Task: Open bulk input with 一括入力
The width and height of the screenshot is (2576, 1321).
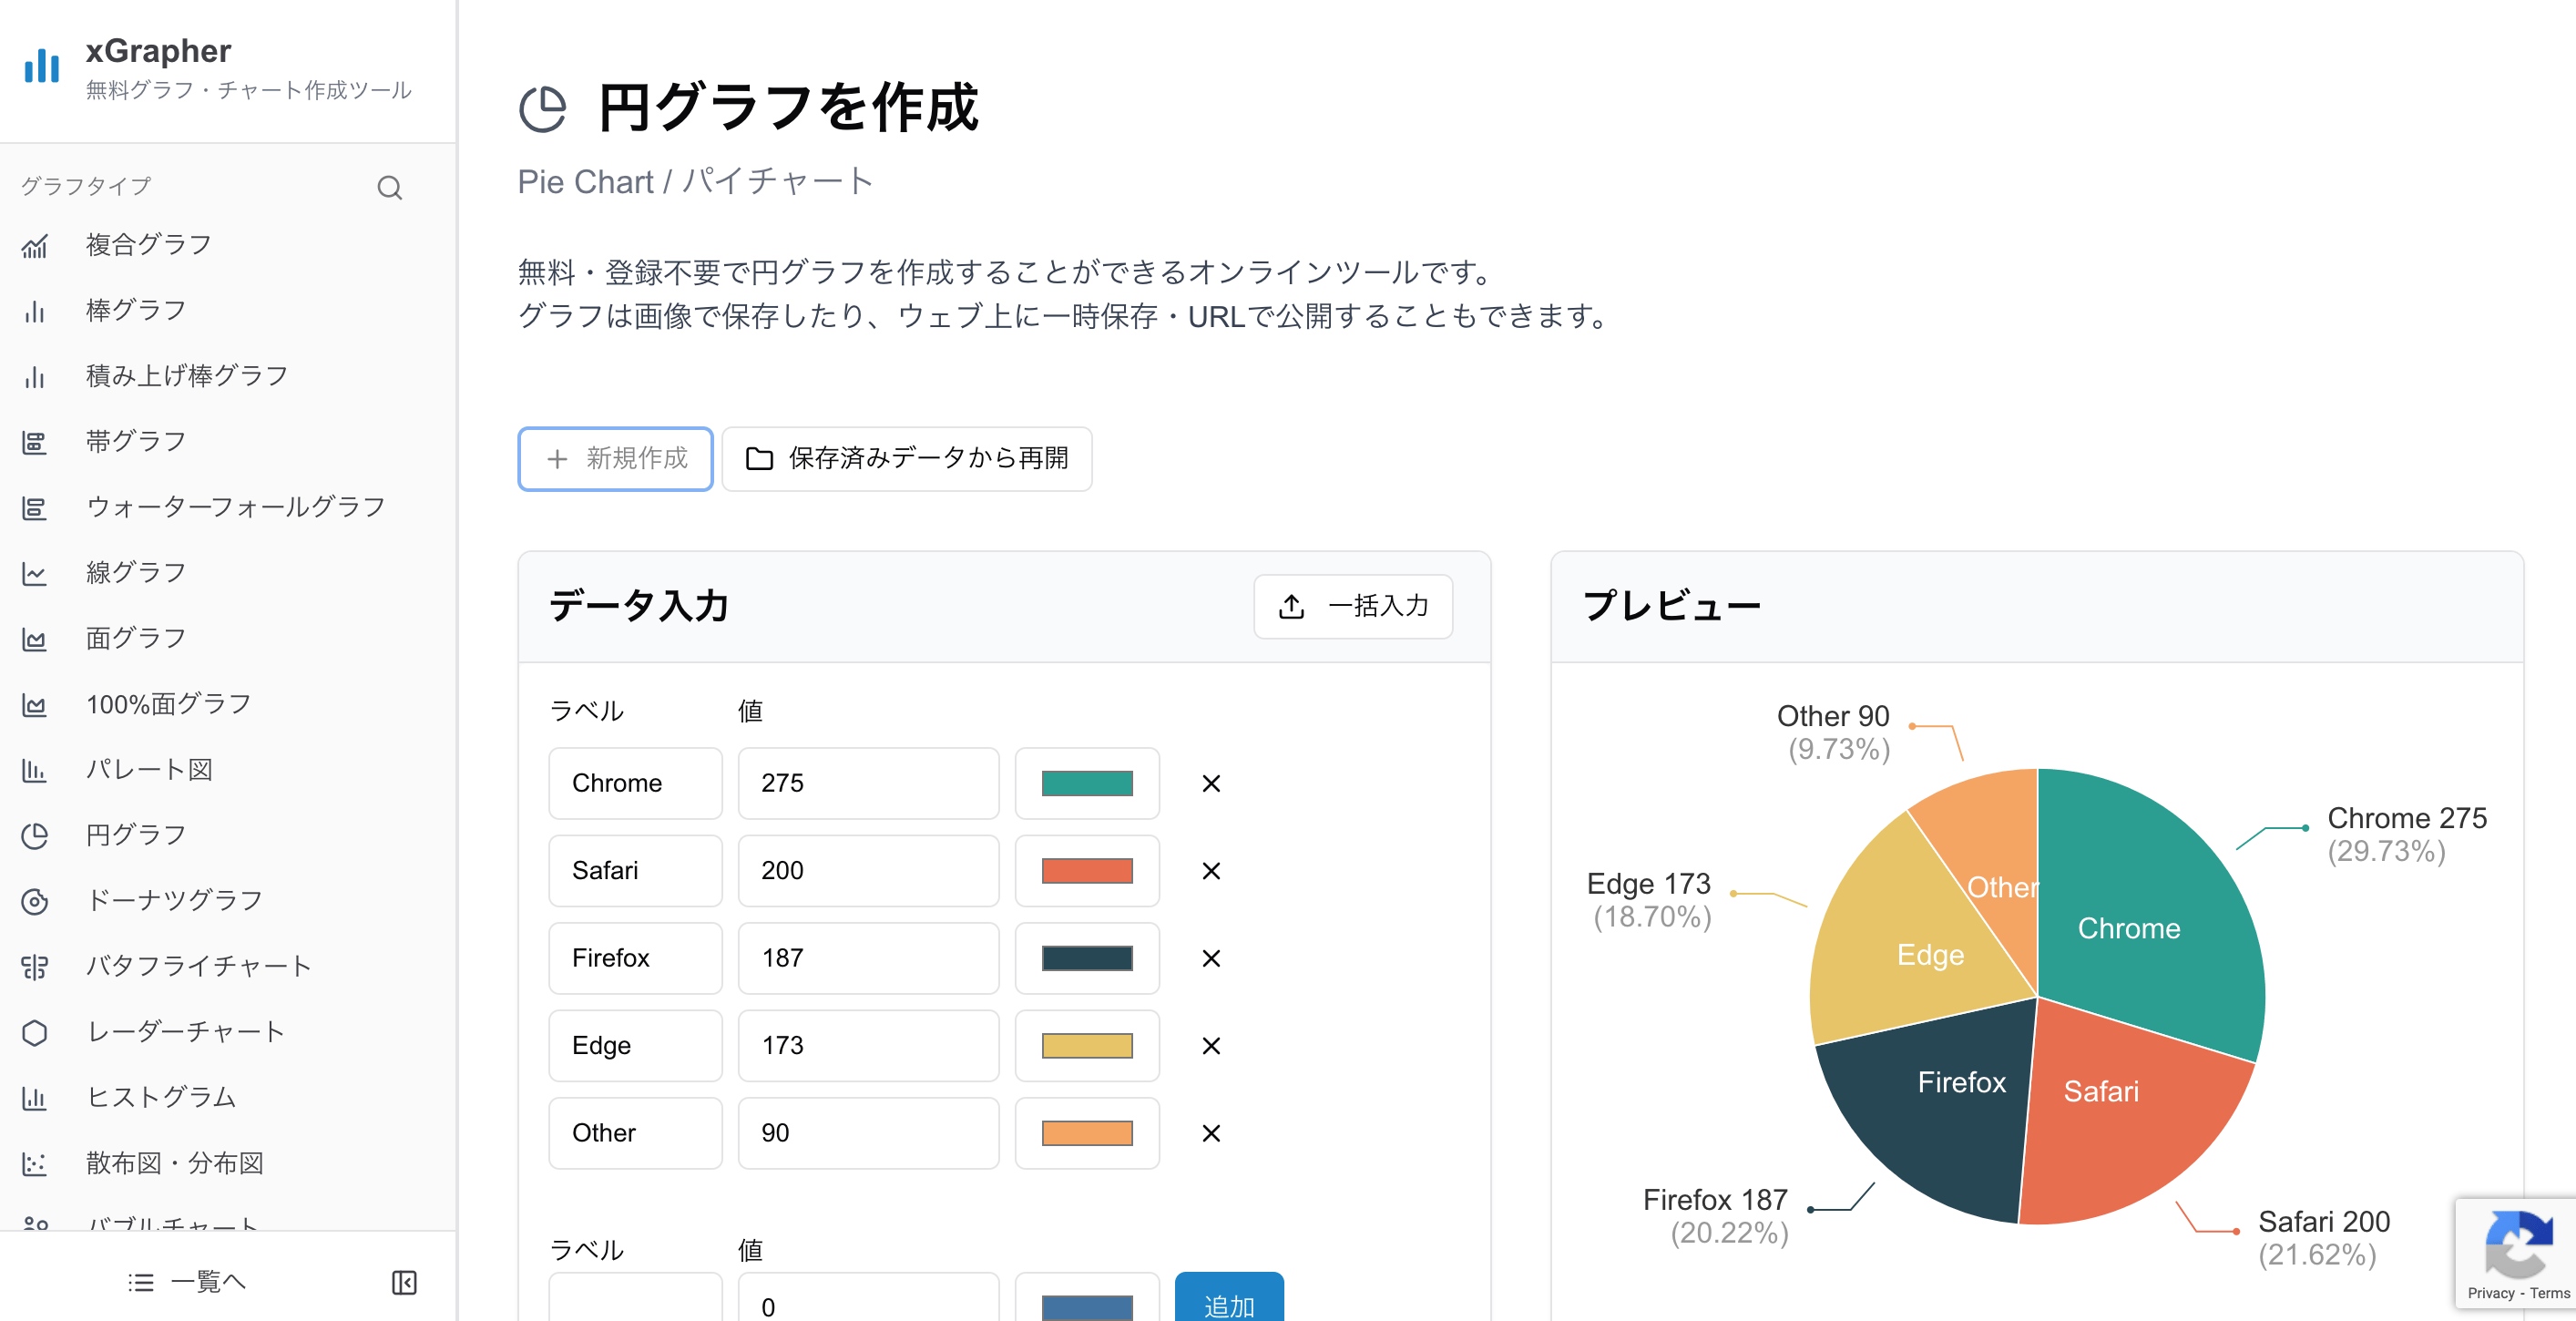Action: coord(1353,606)
